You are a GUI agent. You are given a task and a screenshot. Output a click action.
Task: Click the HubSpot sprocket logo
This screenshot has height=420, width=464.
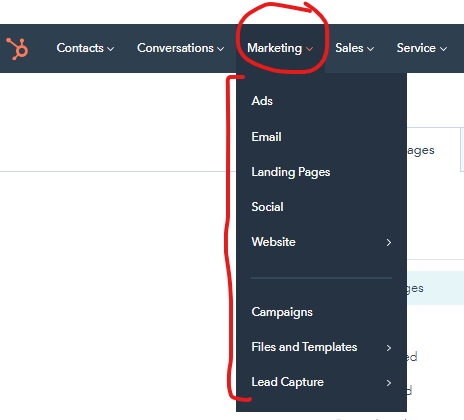[x=17, y=49]
